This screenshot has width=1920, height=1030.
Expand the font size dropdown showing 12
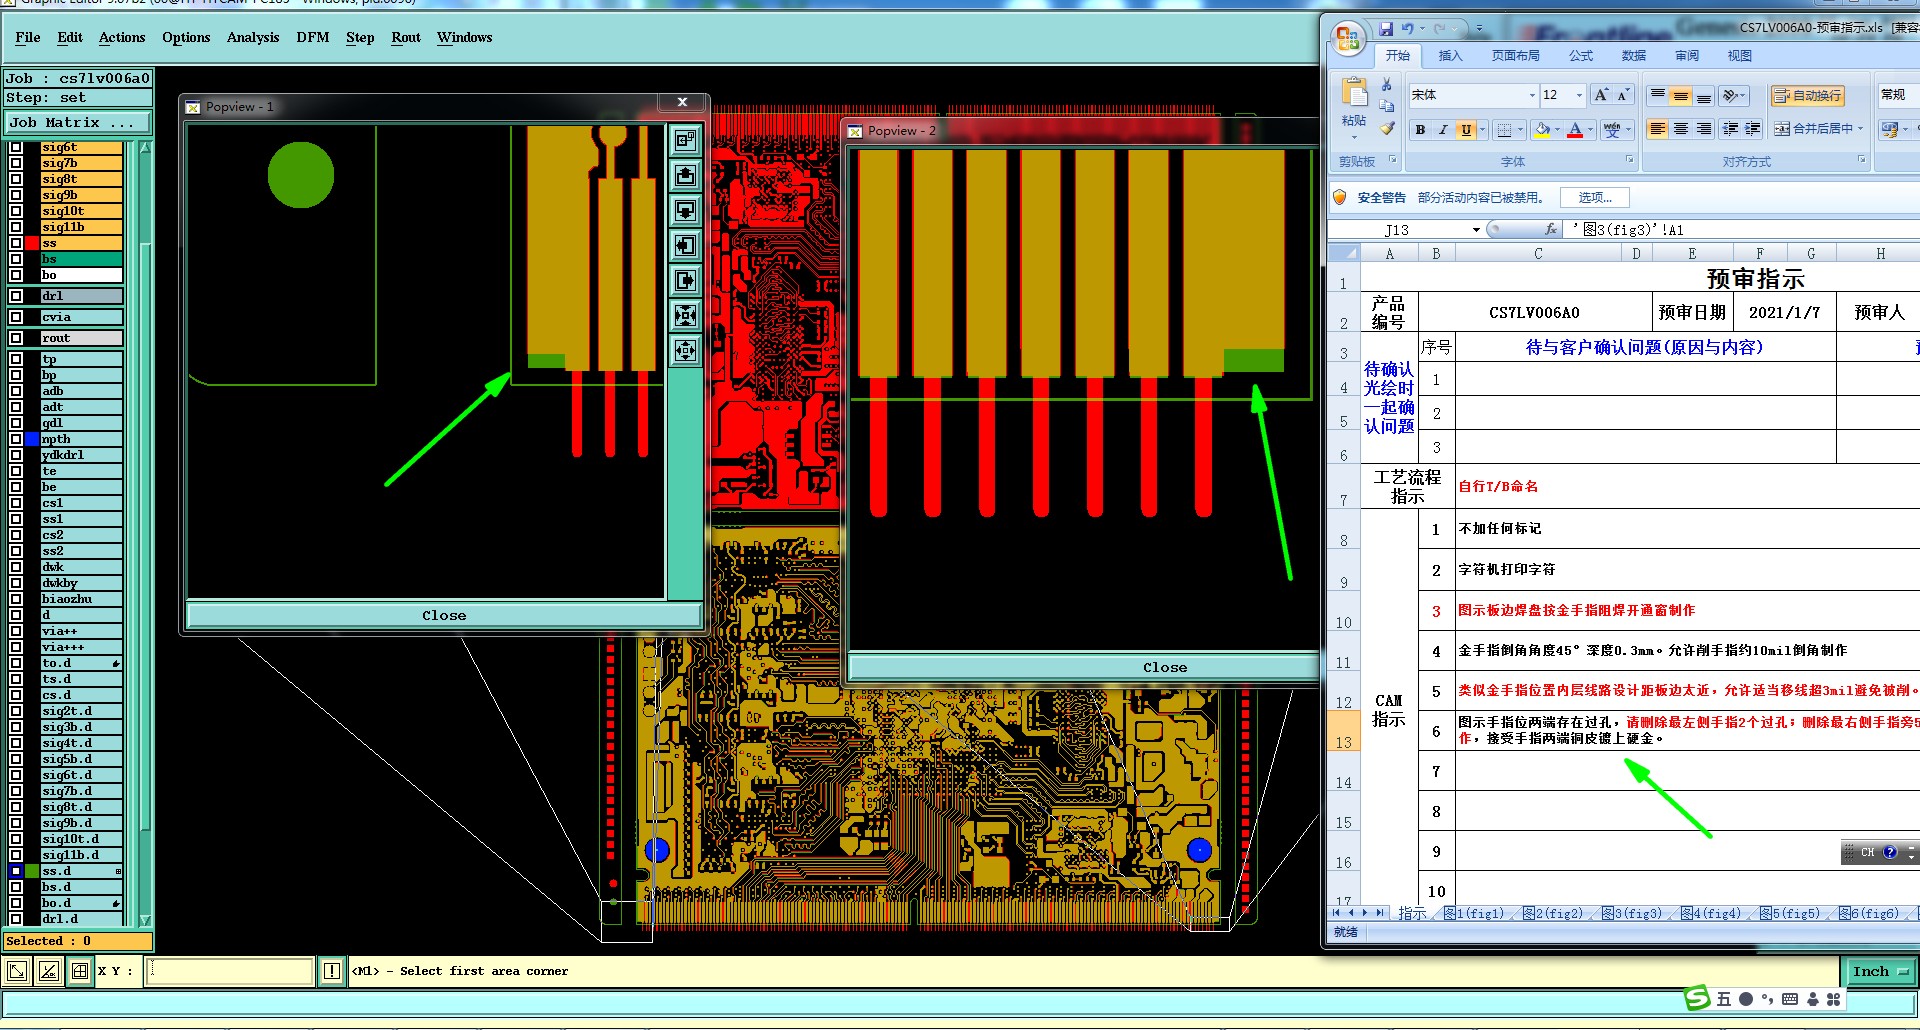pos(1579,95)
